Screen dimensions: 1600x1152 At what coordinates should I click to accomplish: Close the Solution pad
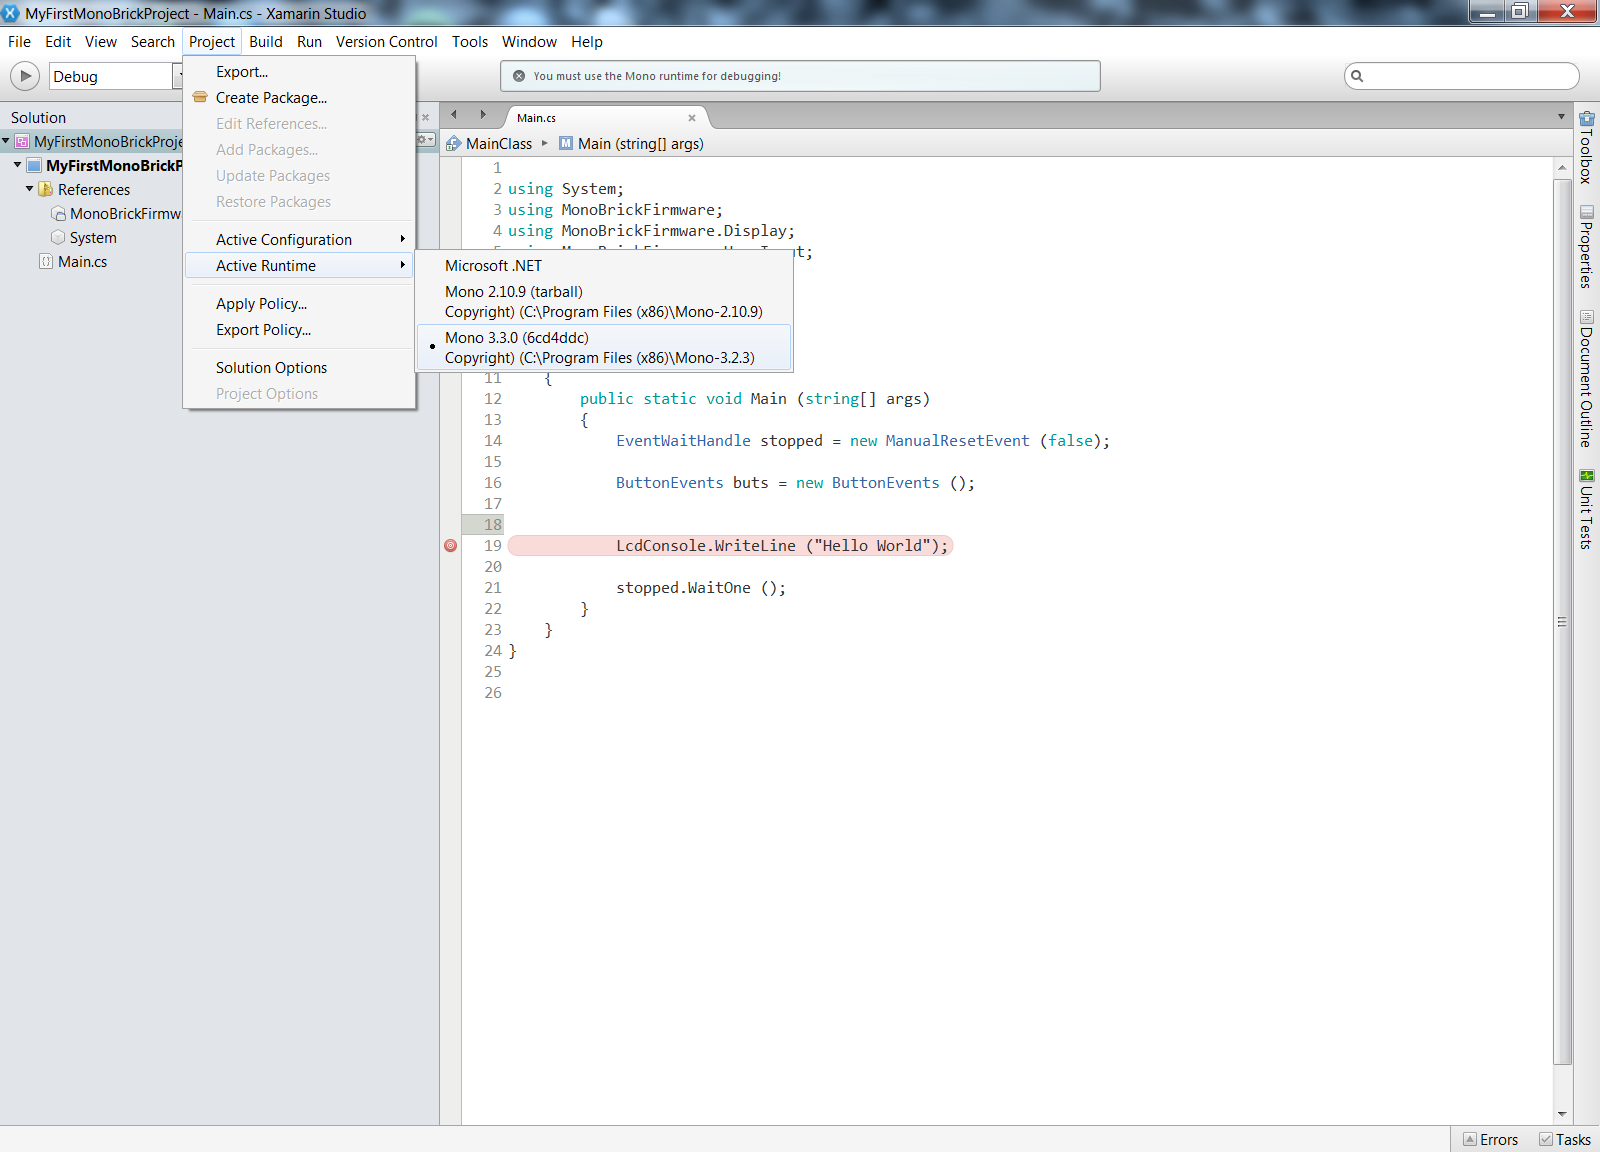coord(425,117)
